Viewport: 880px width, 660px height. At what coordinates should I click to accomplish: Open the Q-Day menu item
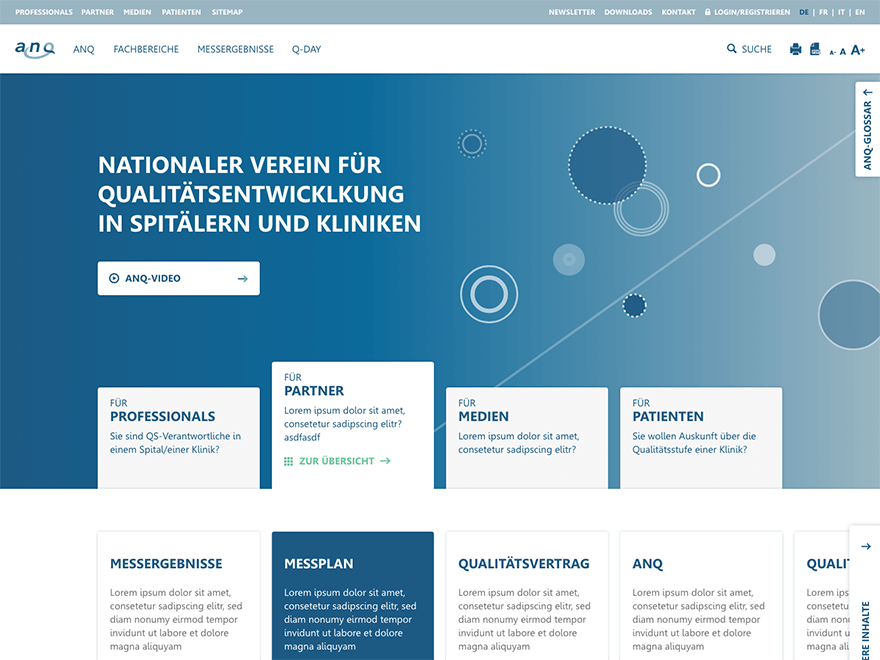click(306, 49)
